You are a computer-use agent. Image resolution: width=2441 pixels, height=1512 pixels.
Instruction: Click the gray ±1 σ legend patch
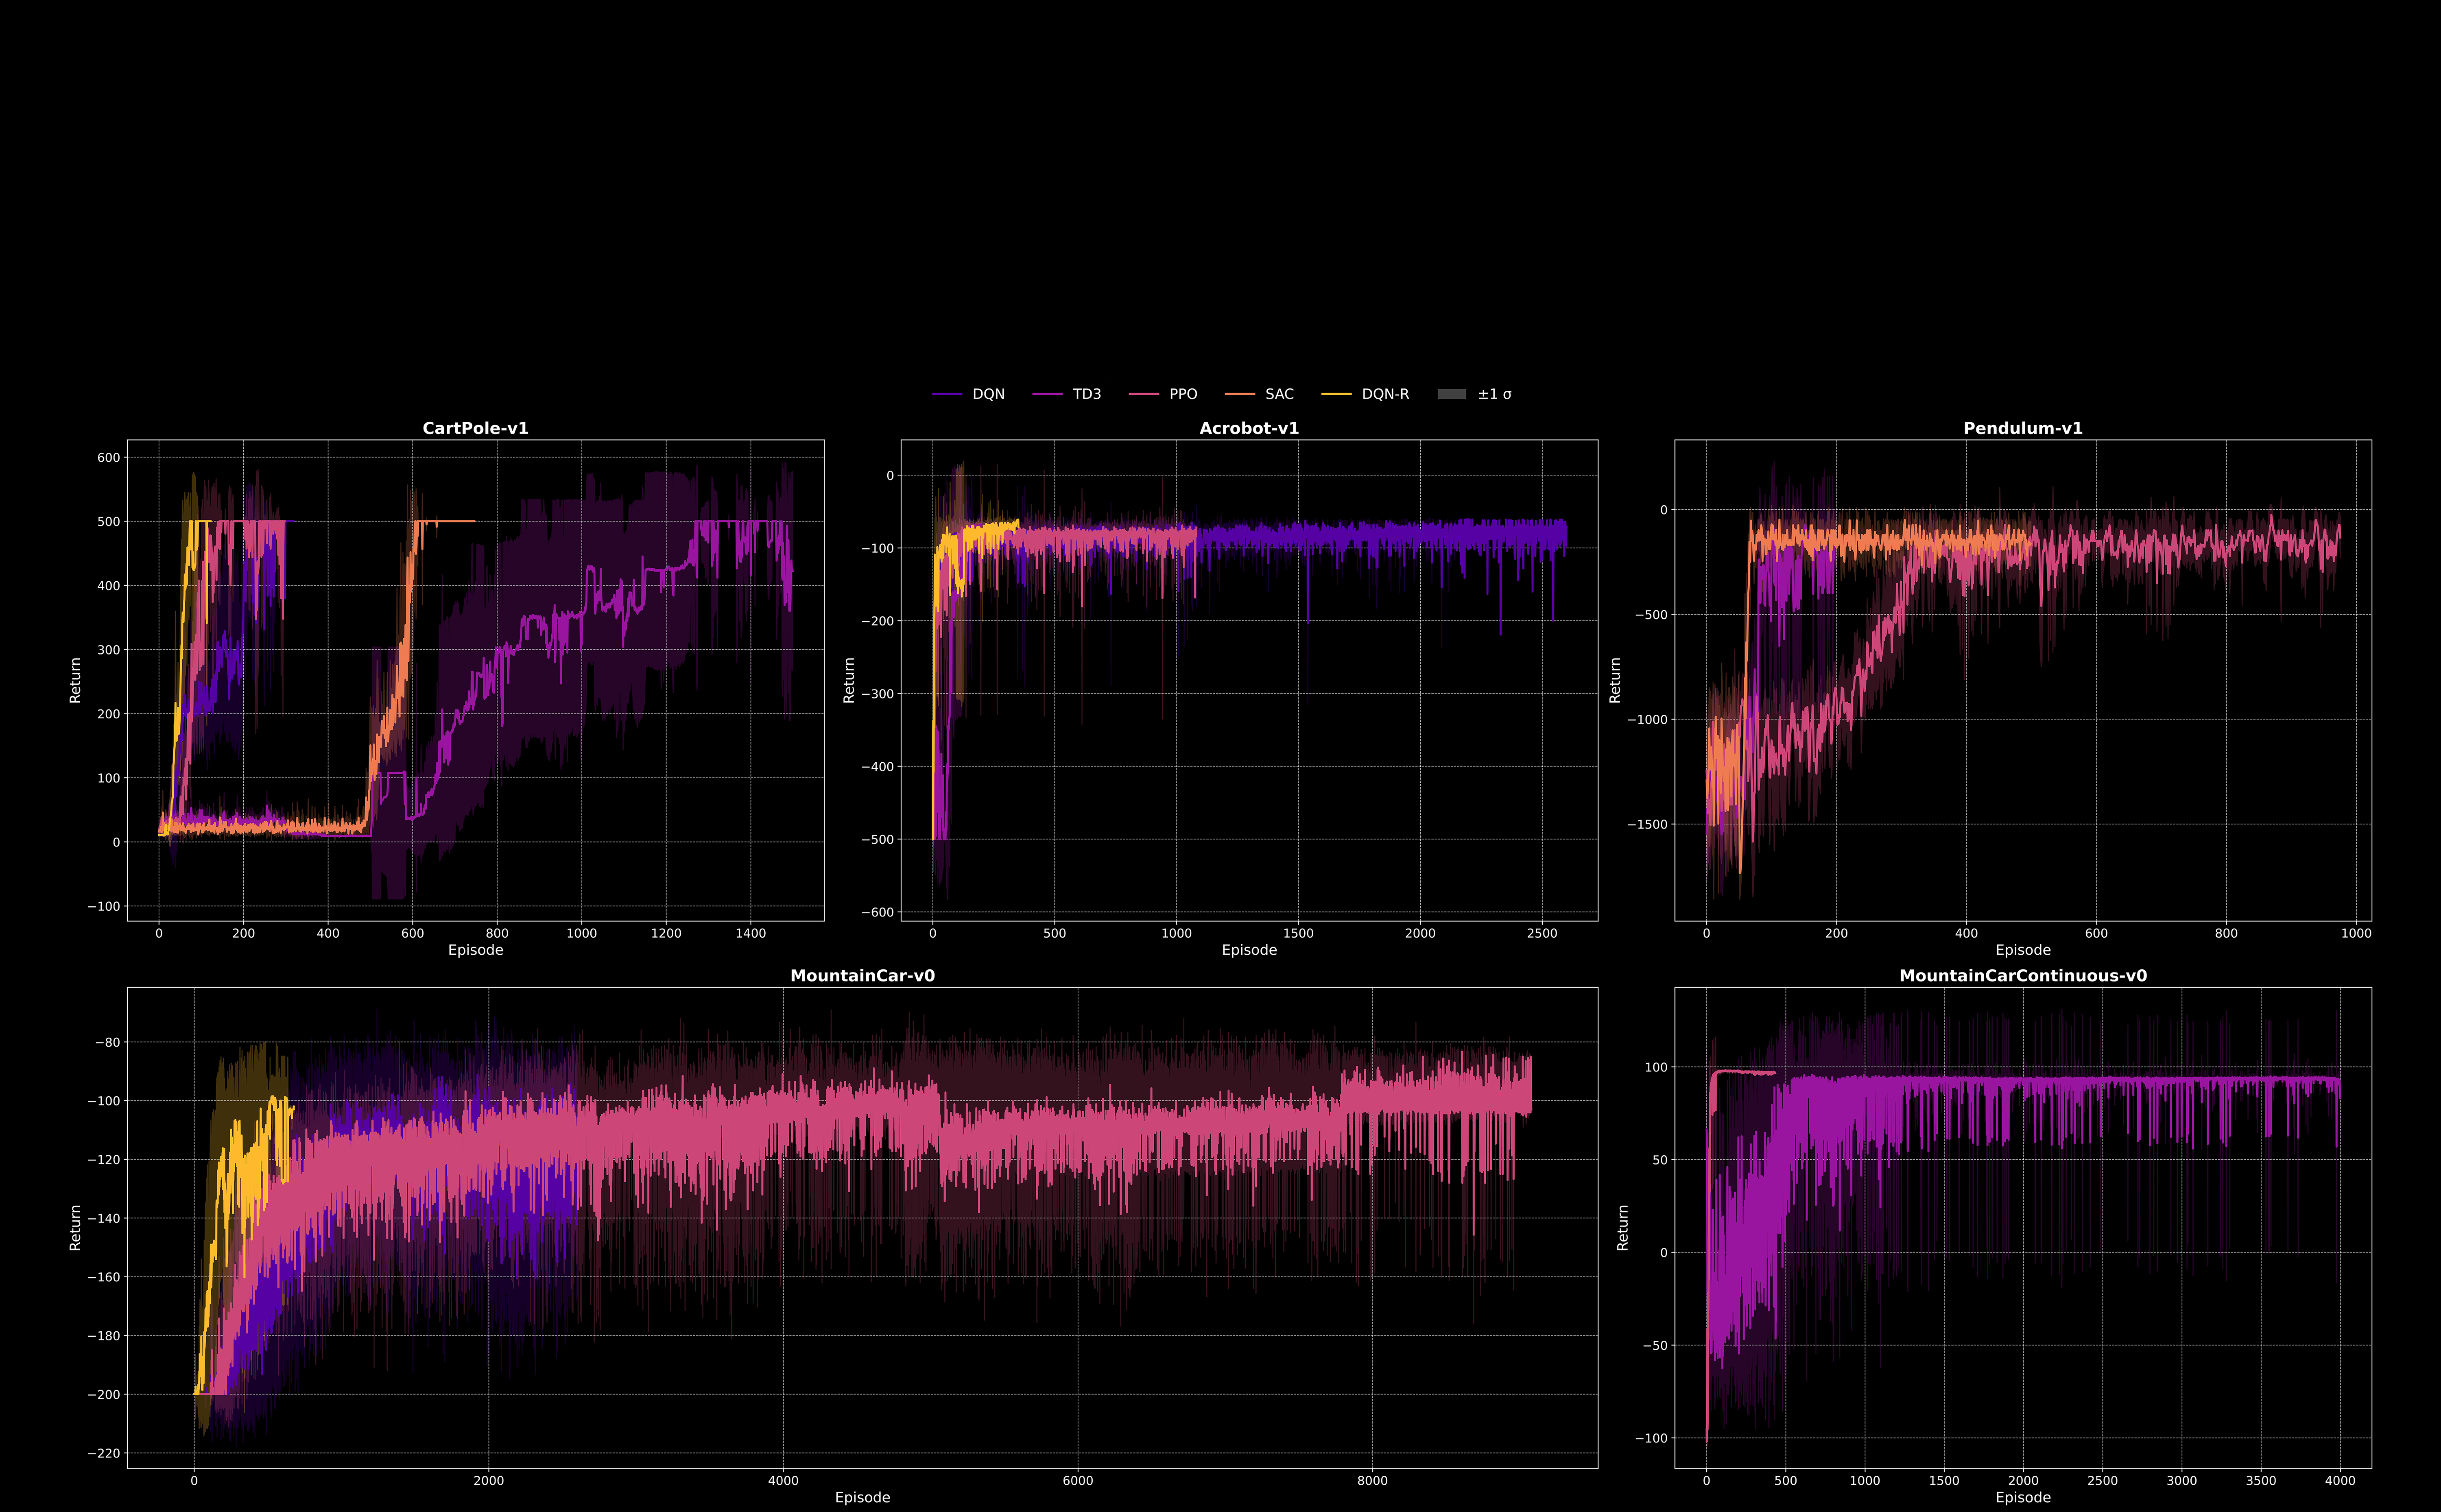pyautogui.click(x=1451, y=394)
